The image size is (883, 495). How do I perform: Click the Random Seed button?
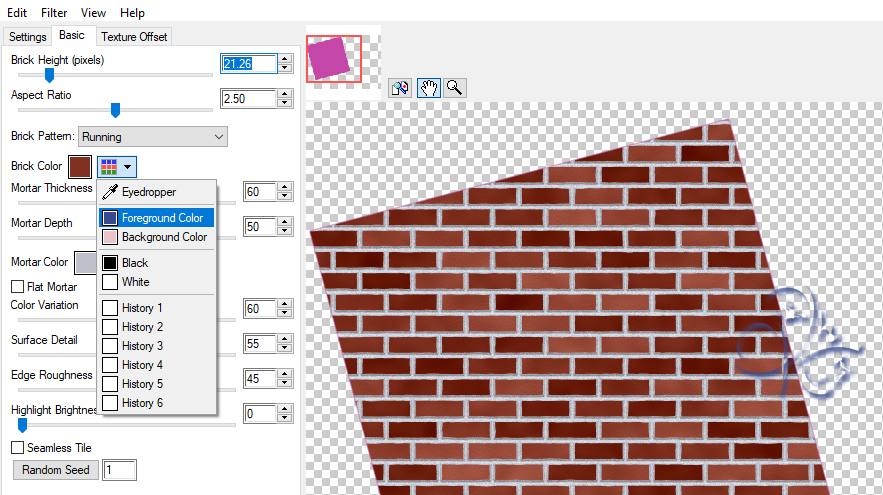(x=56, y=470)
